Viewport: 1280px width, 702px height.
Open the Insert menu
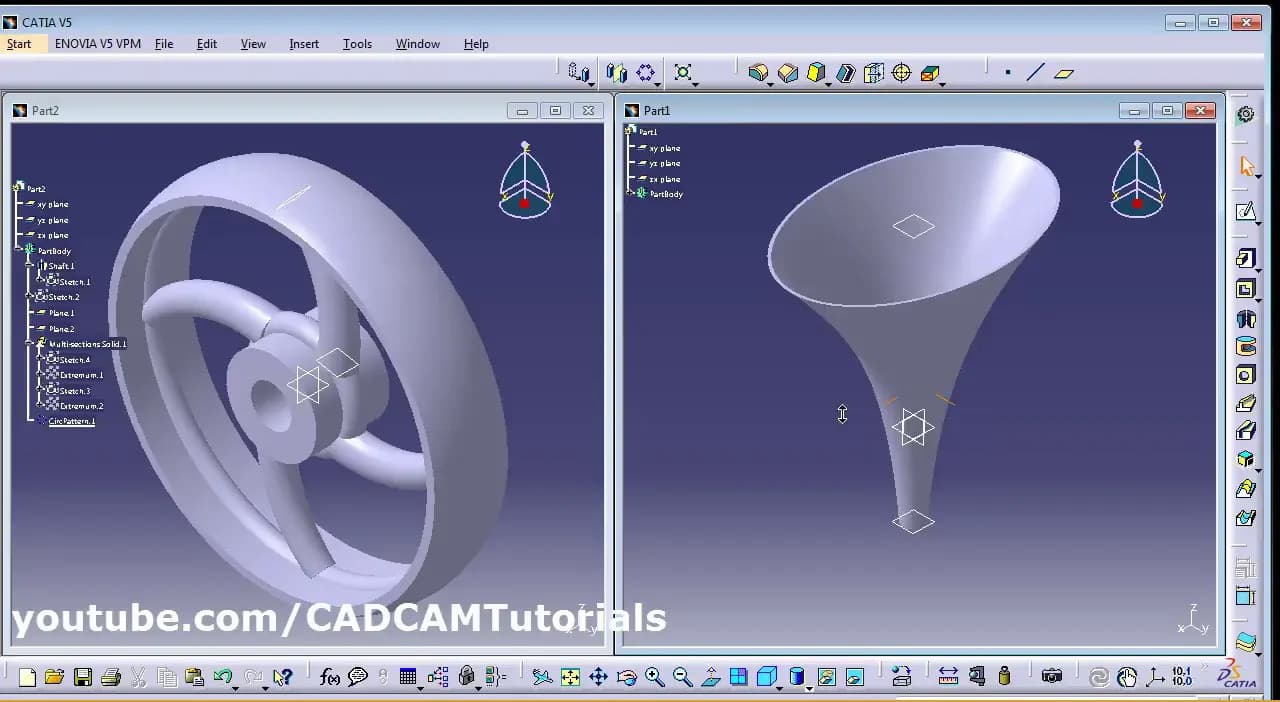click(x=304, y=44)
